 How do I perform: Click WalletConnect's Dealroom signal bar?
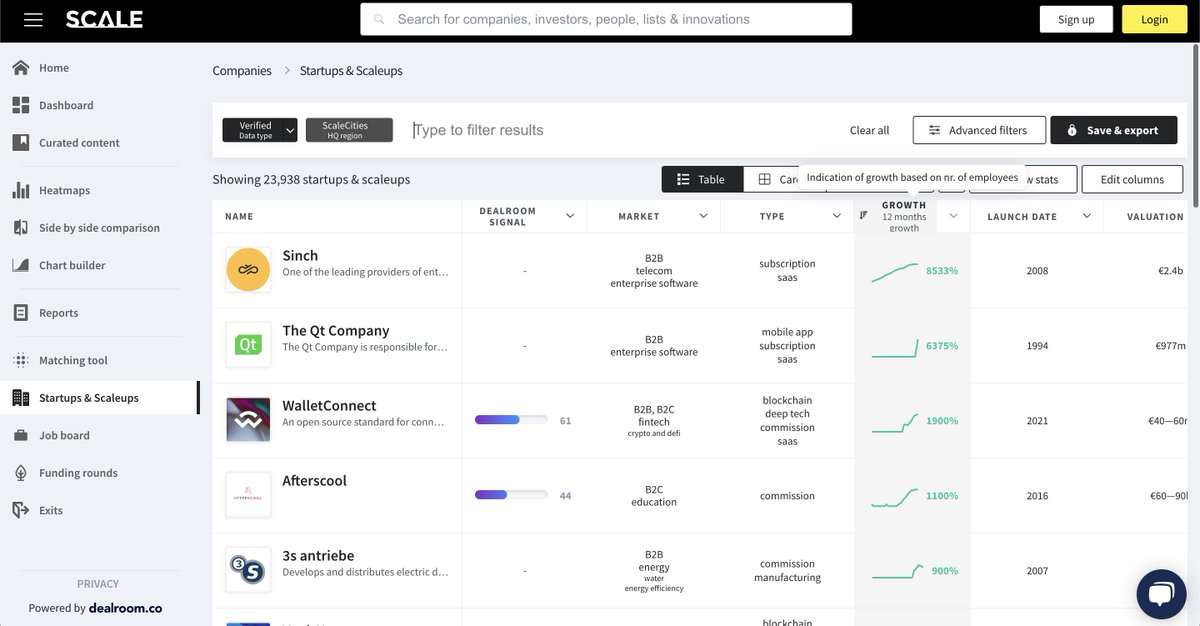[511, 421]
